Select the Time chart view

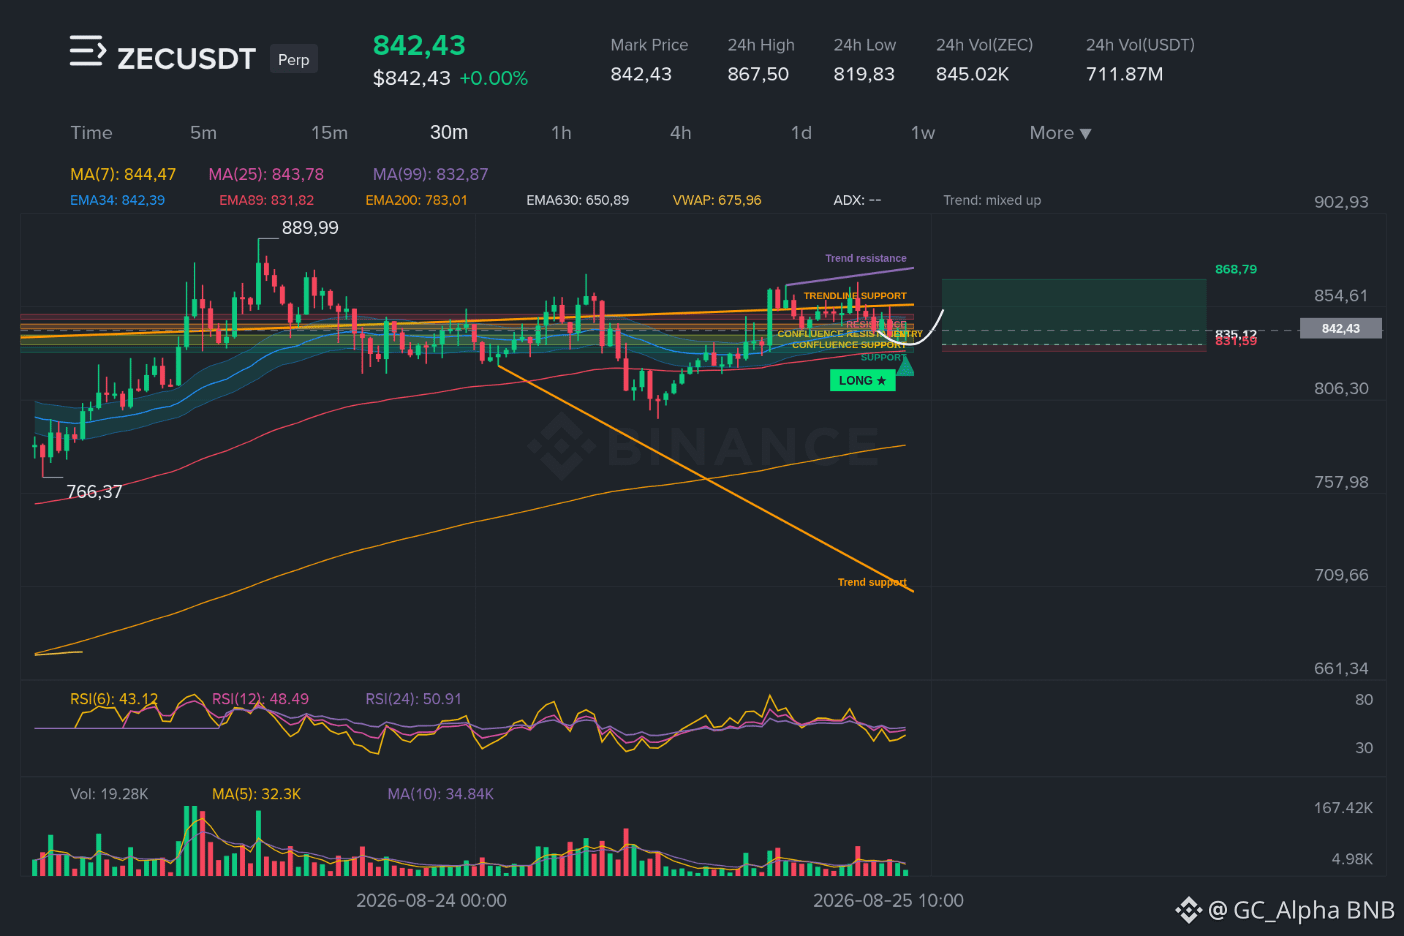pos(91,133)
